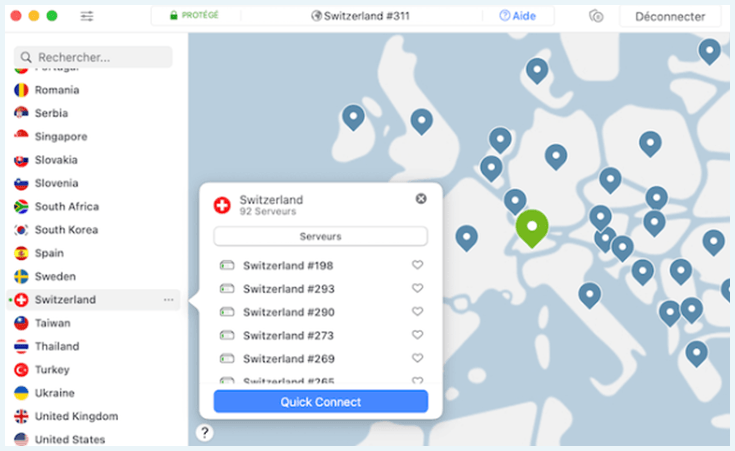Viewport: 735px width, 451px height.
Task: Connect to Switzerland #198 server
Action: pos(288,266)
